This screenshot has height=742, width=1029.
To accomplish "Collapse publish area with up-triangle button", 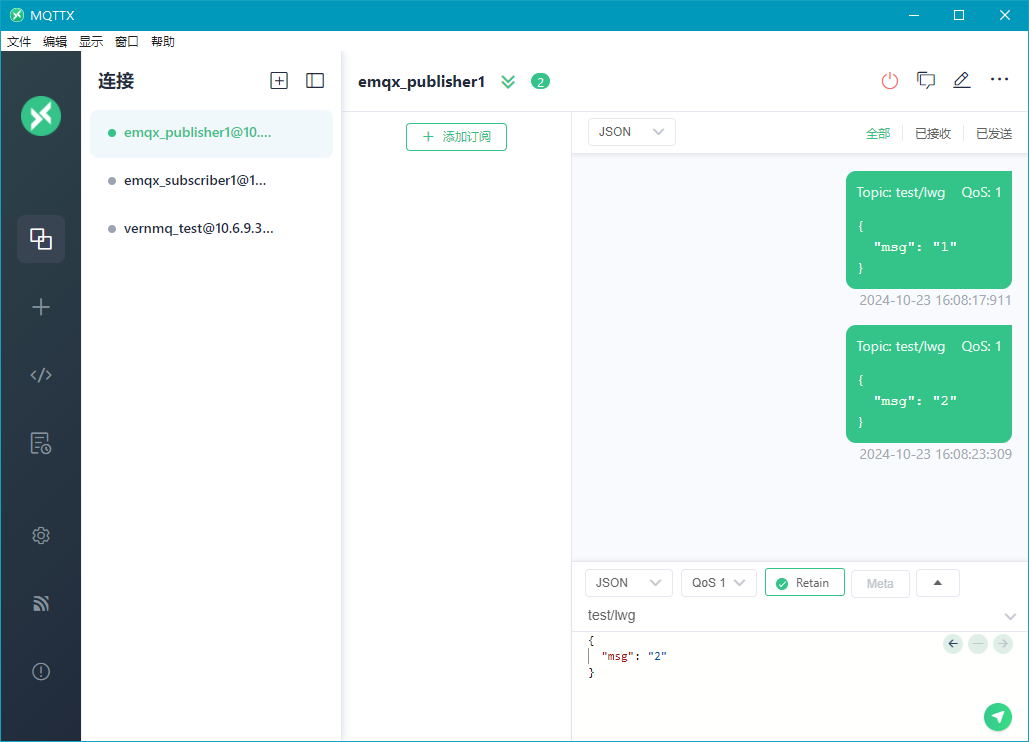I will tap(938, 583).
